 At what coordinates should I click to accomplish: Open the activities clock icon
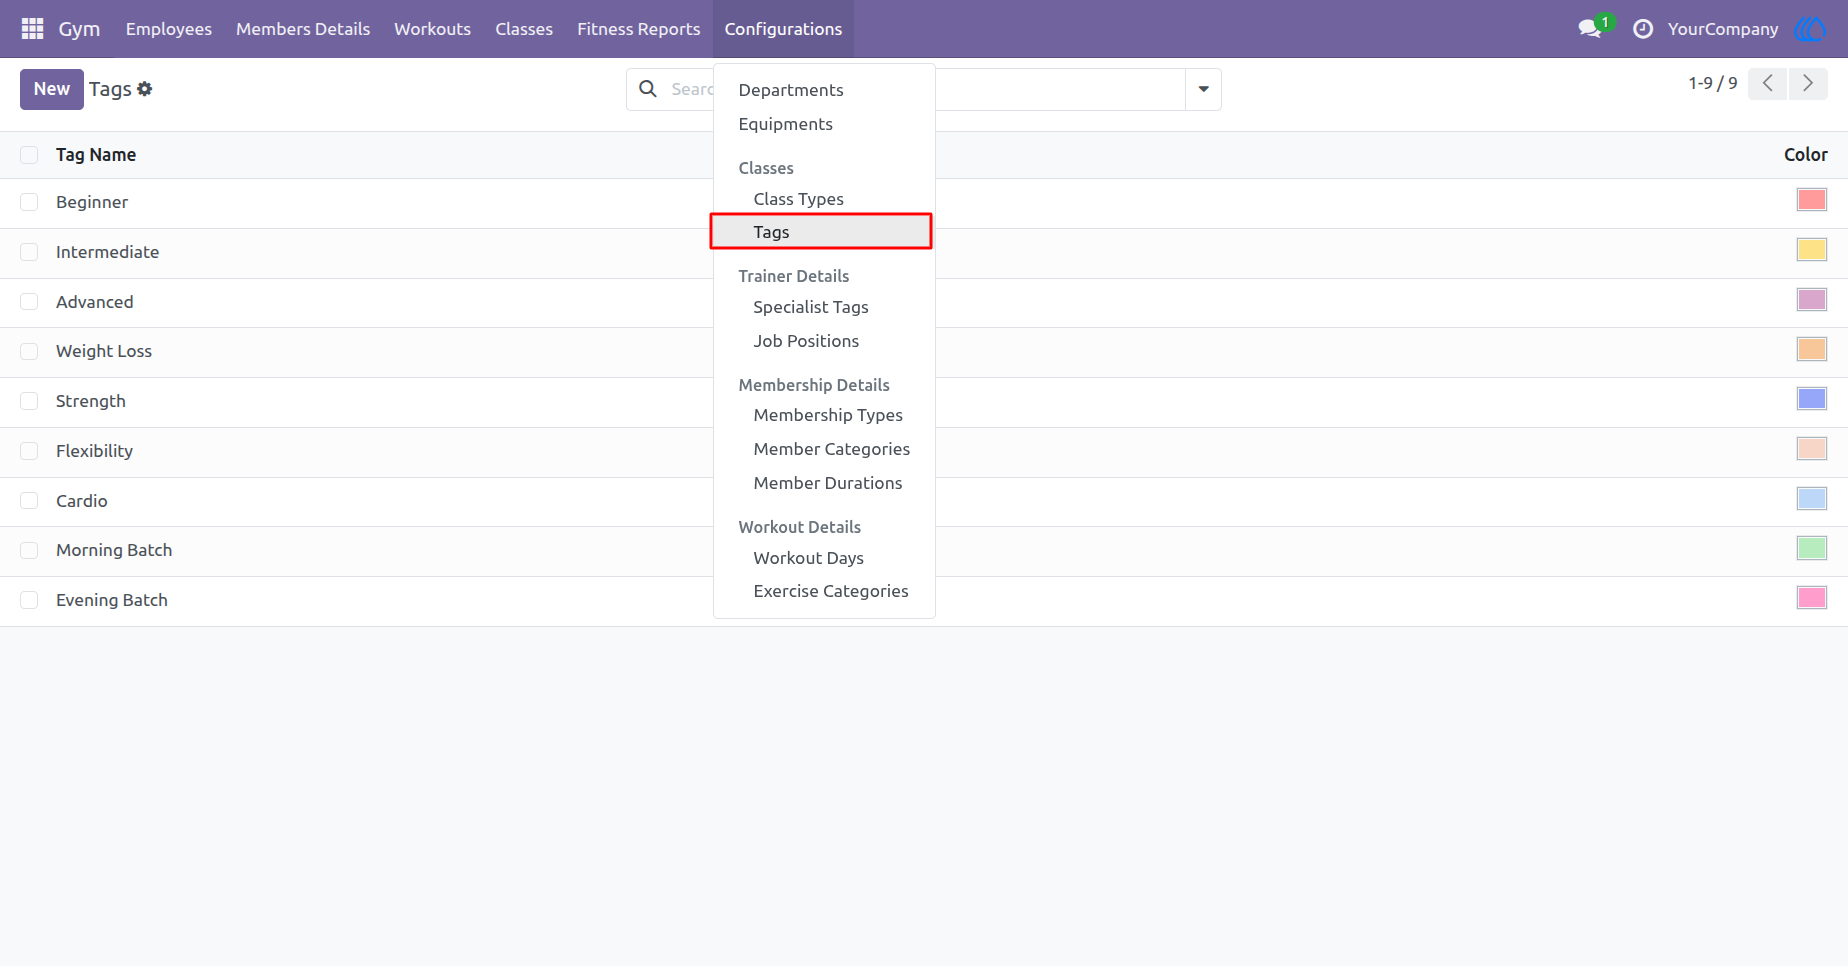(1643, 29)
